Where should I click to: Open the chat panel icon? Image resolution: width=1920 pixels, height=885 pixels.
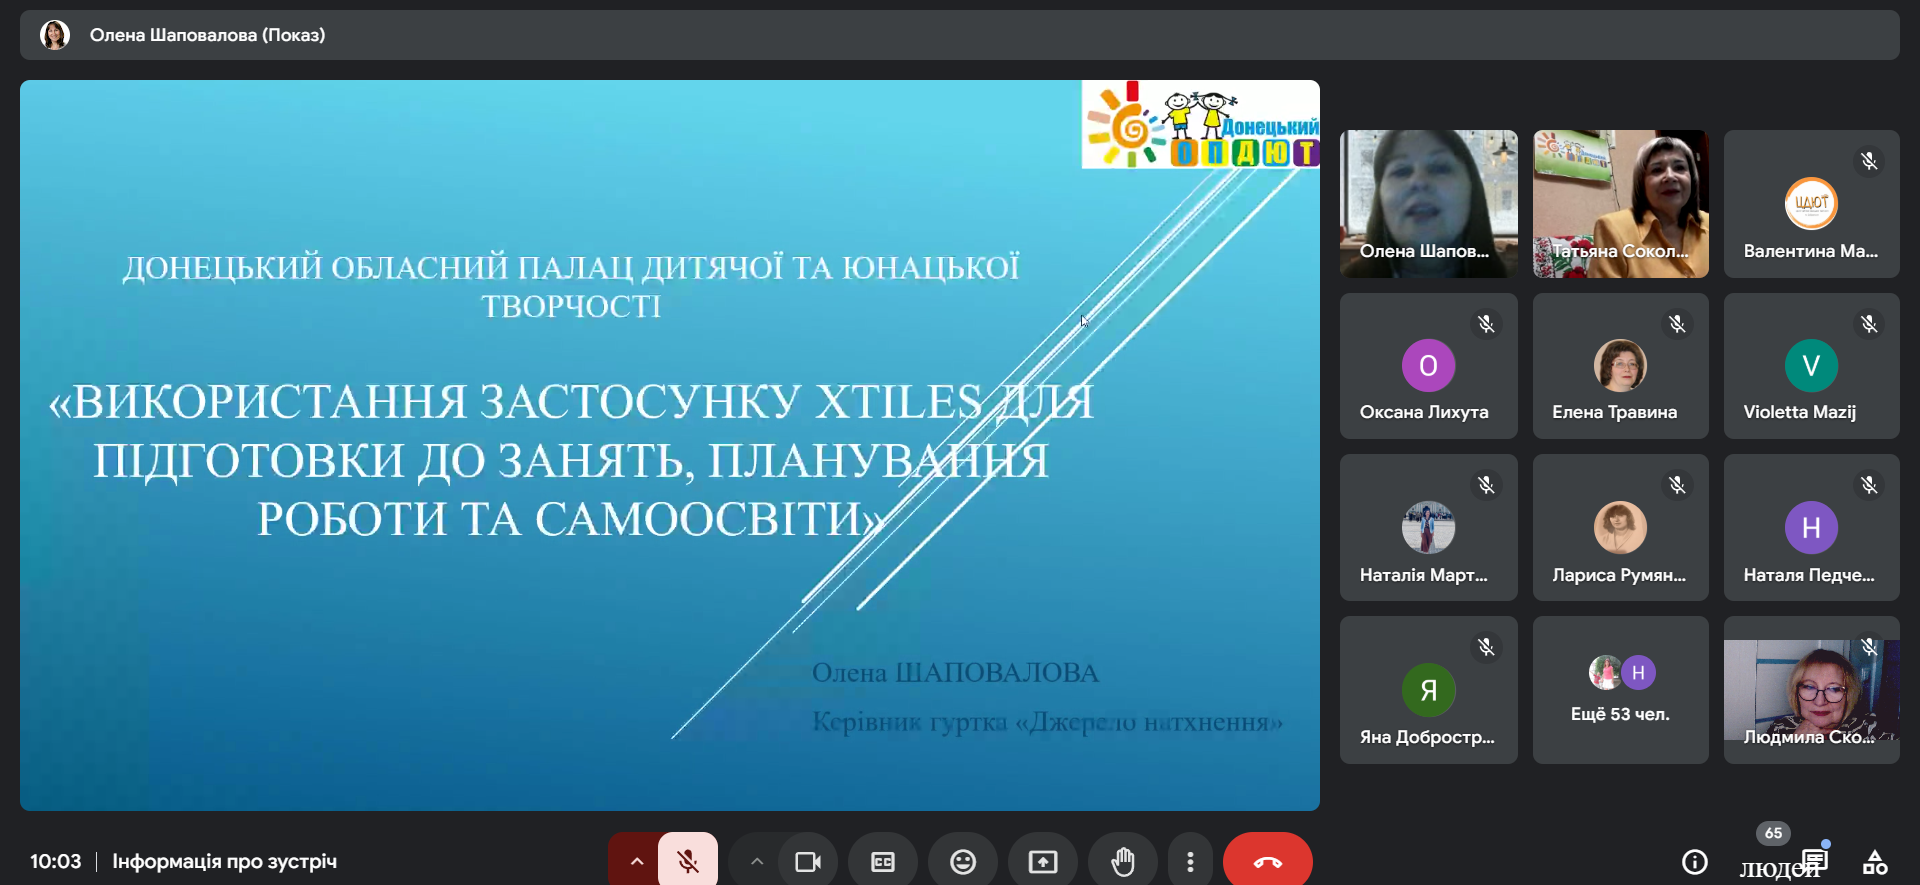1815,860
